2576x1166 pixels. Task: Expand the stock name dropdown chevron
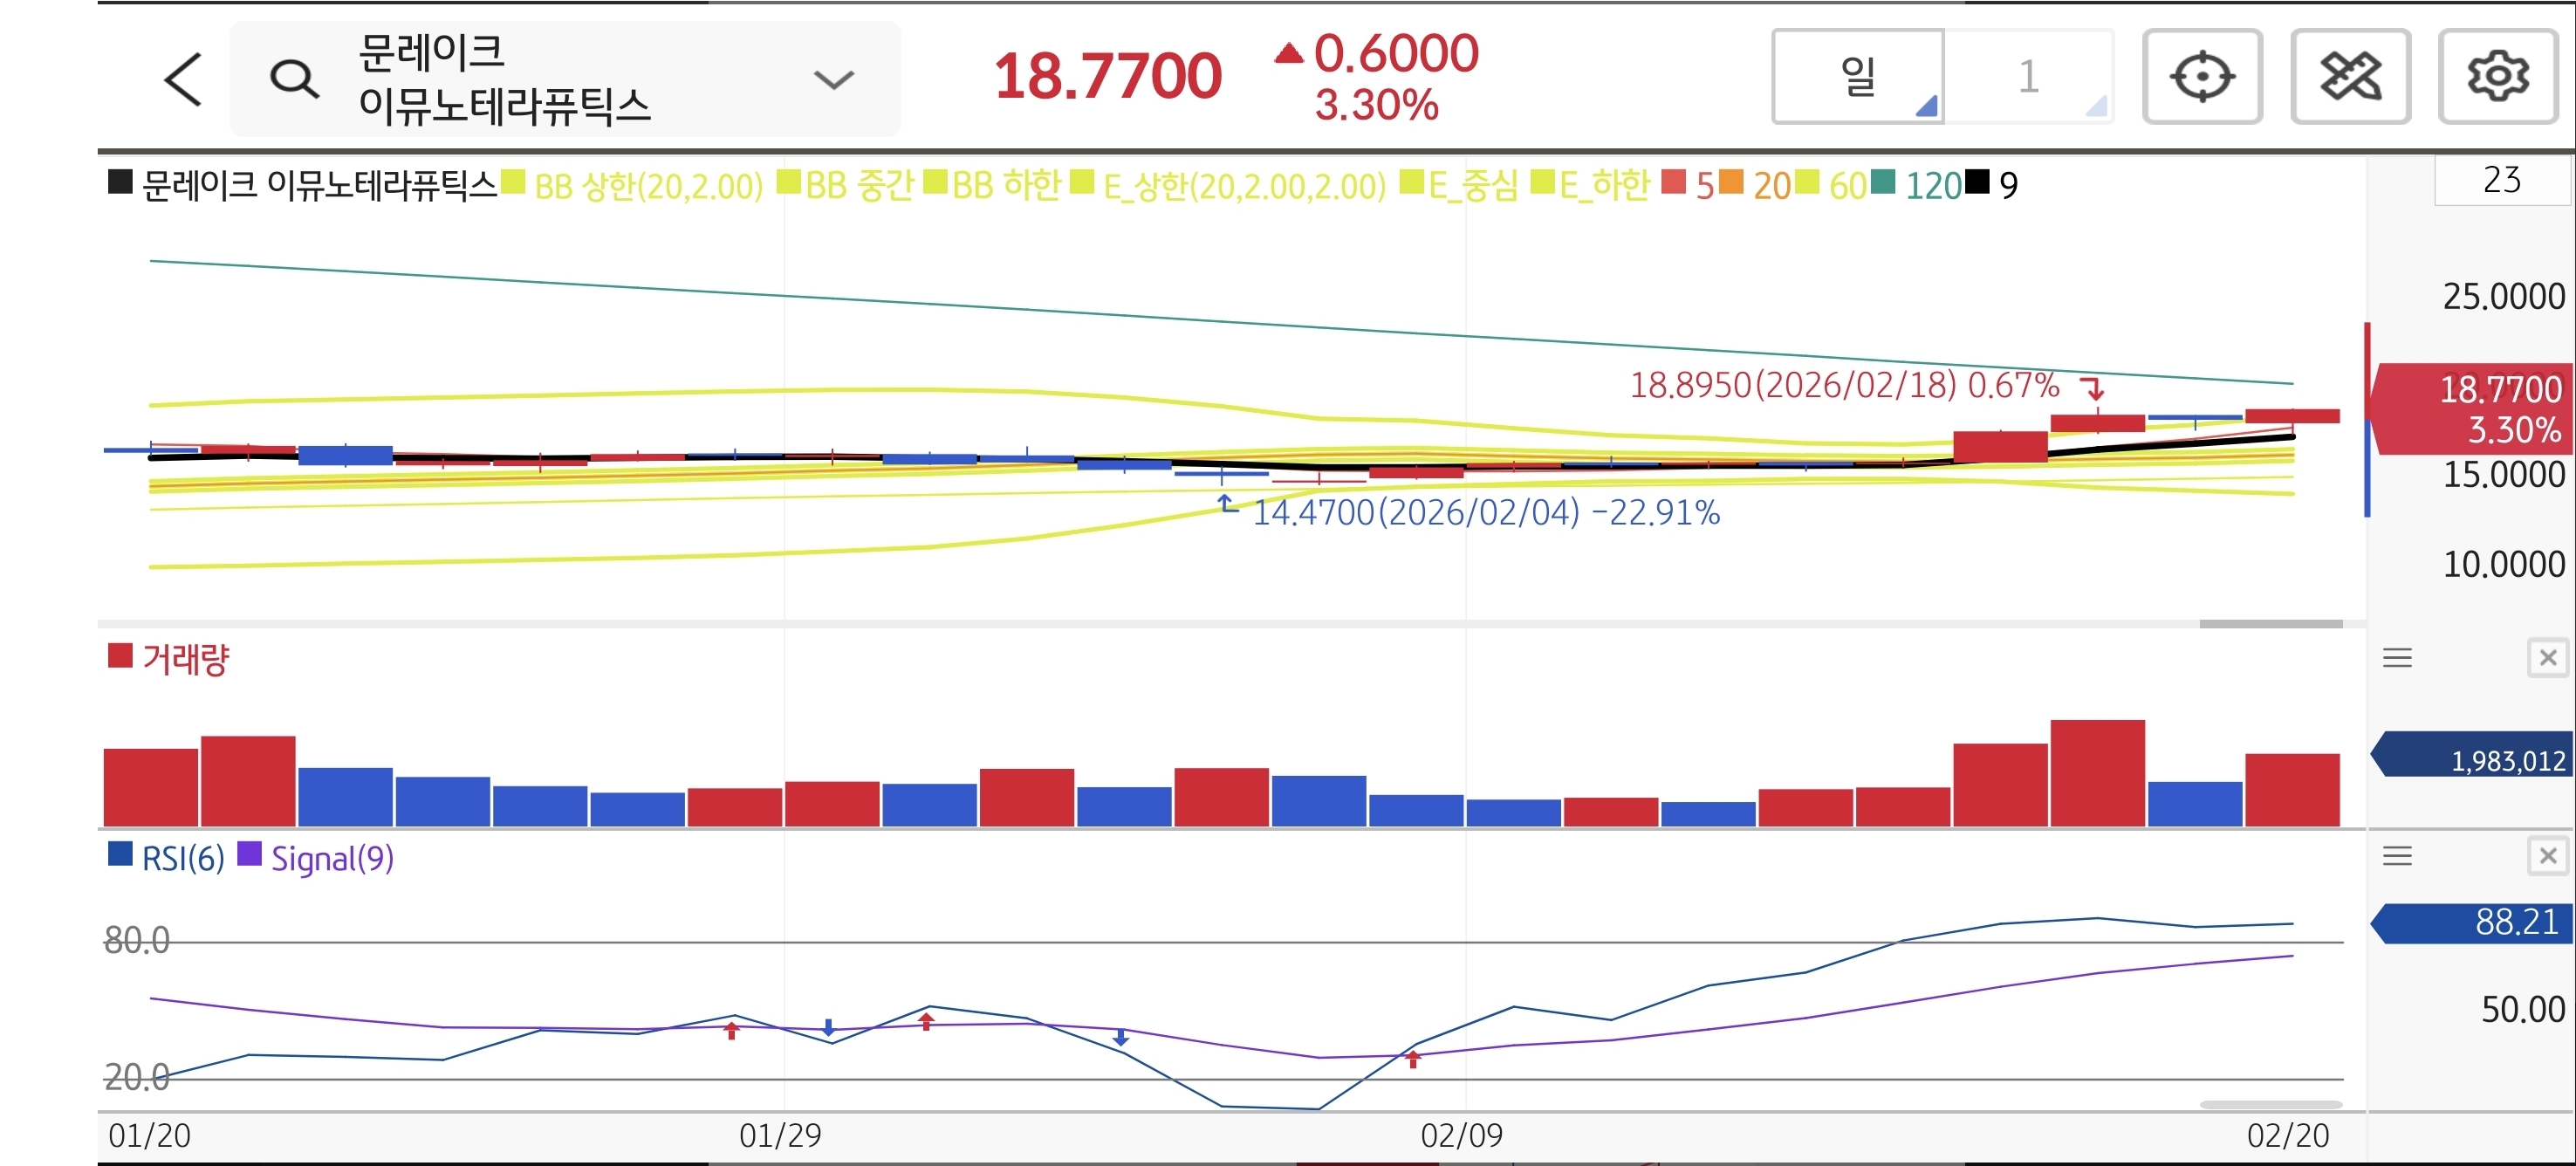tap(833, 79)
